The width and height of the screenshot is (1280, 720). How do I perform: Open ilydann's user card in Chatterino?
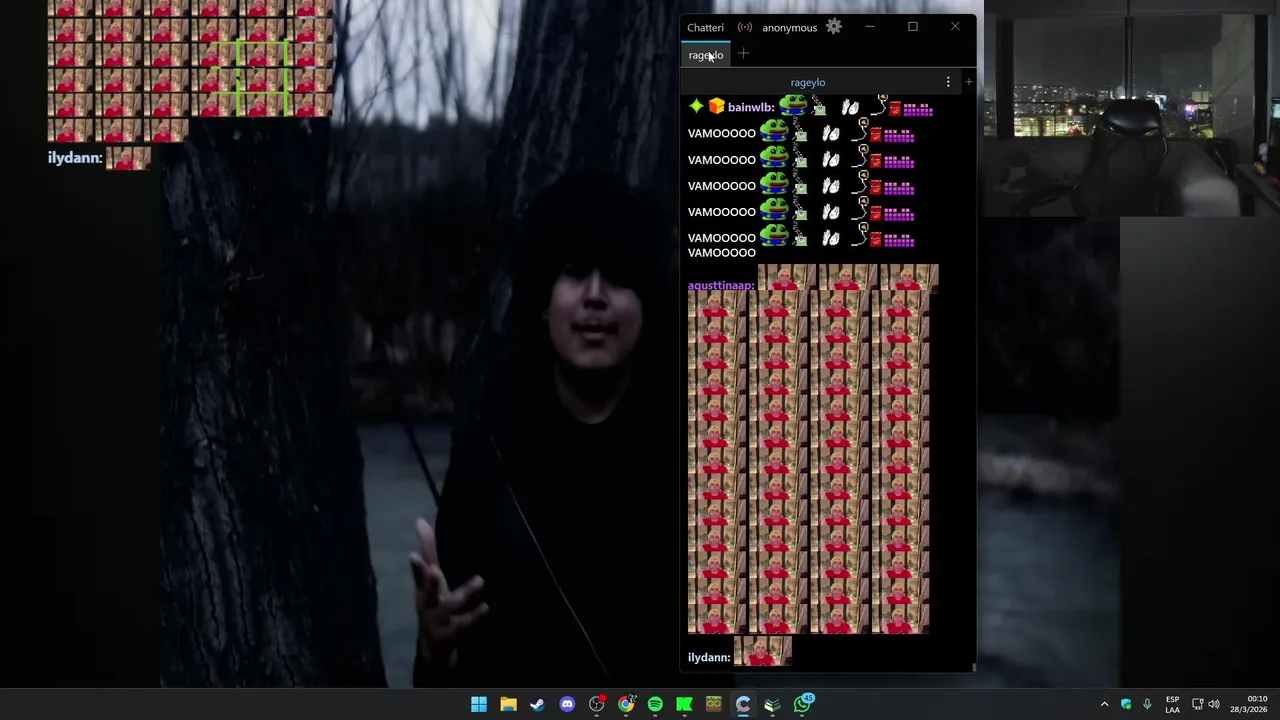[709, 657]
